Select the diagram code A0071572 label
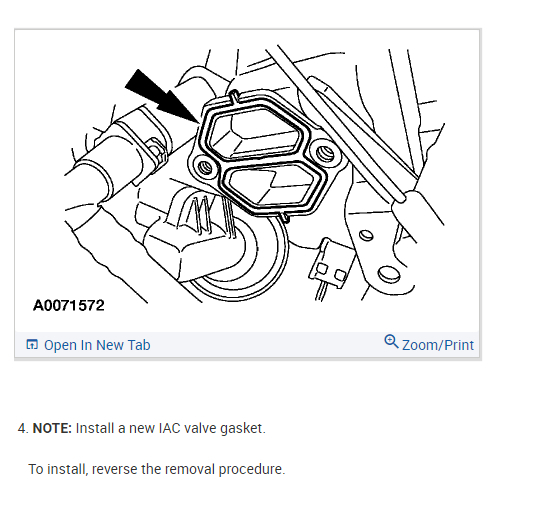Viewport: 545px width, 505px height. click(x=69, y=306)
